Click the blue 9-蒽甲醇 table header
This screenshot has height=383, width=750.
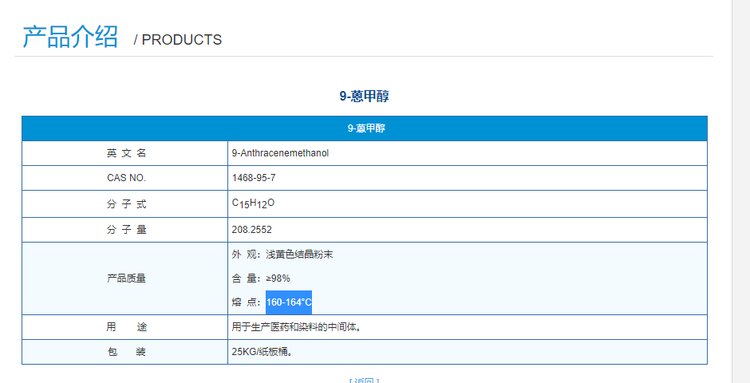point(364,129)
